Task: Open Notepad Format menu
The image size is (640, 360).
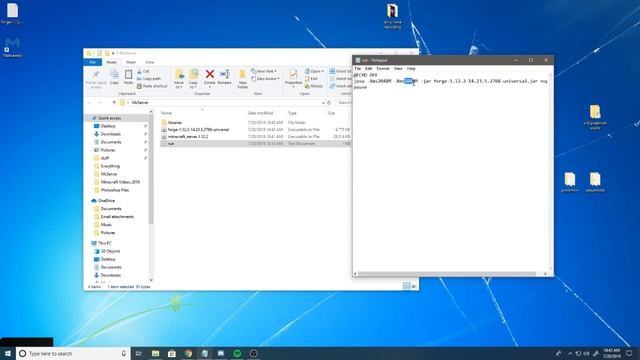Action: click(383, 69)
